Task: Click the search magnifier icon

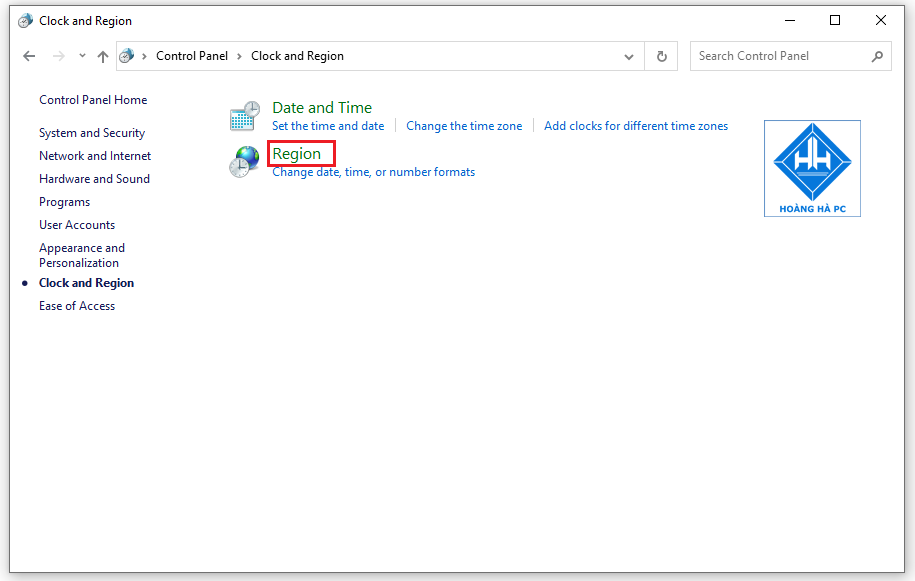Action: click(877, 56)
